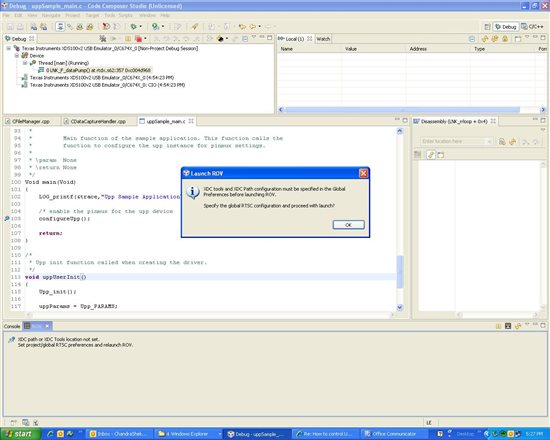Click OK in the Launch ROV dialog

pyautogui.click(x=348, y=225)
